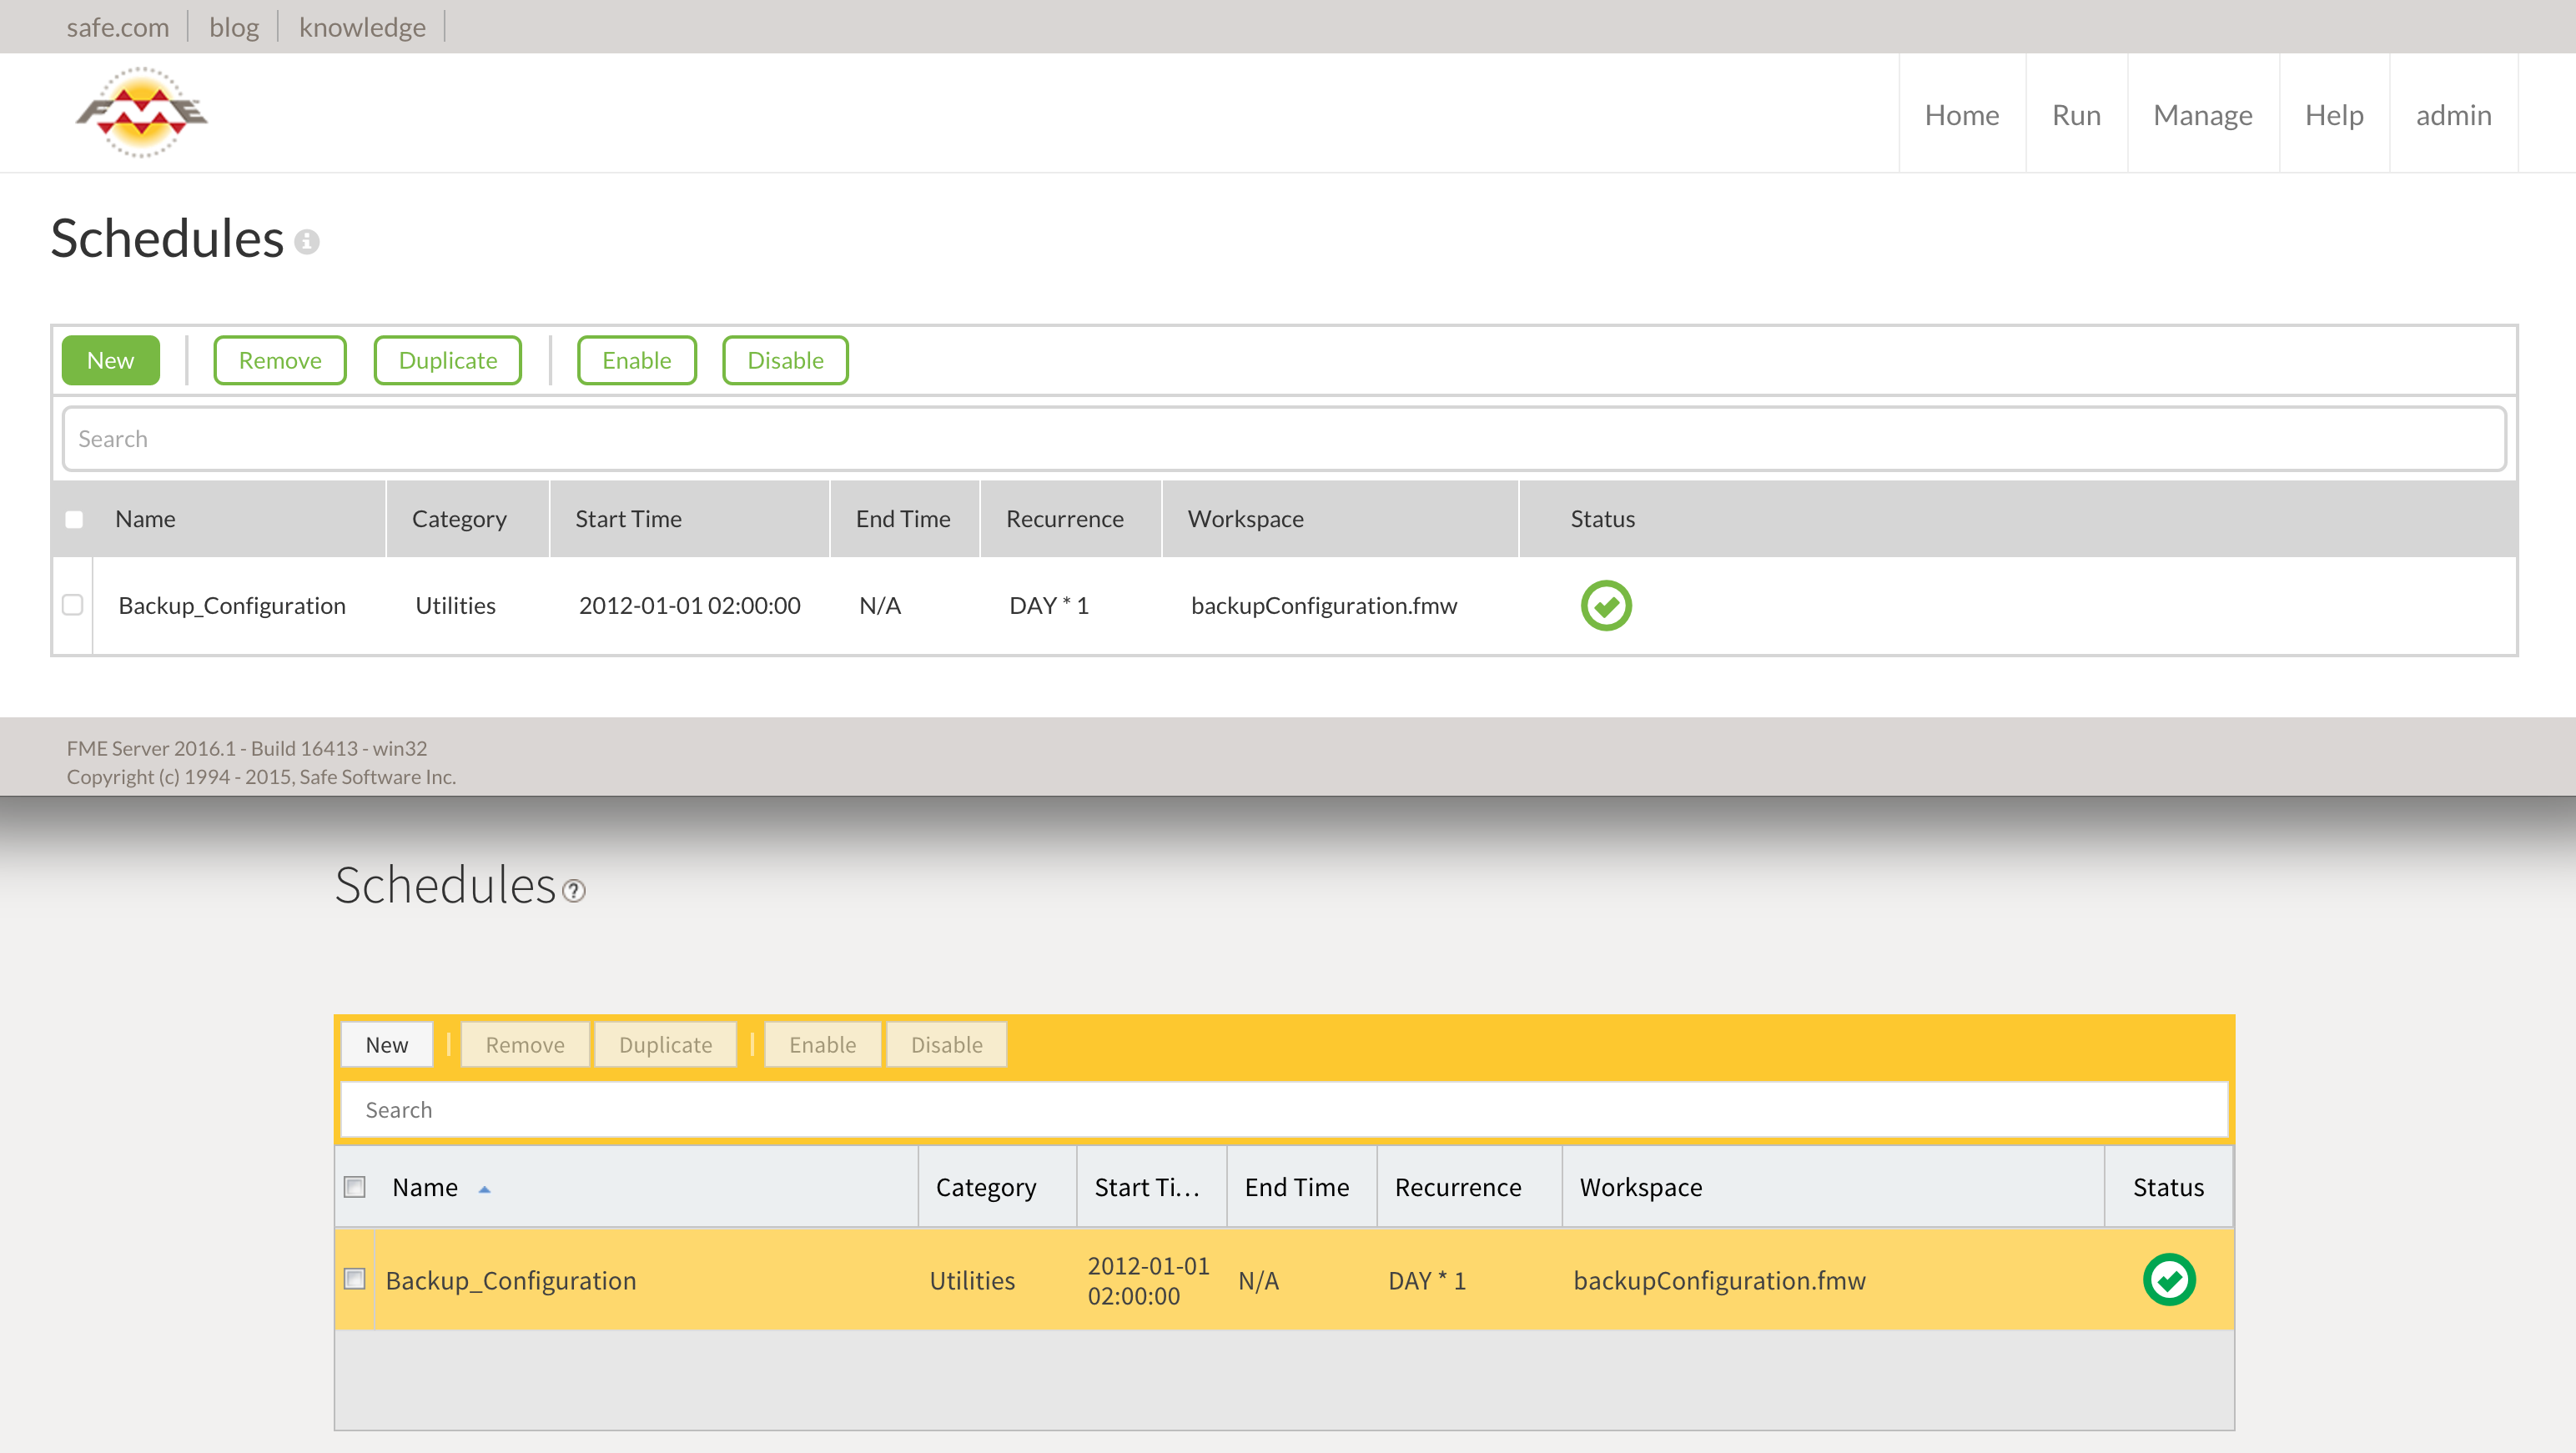Check Backup_Configuration row checkbox in upper table
2576x1453 pixels.
73,605
